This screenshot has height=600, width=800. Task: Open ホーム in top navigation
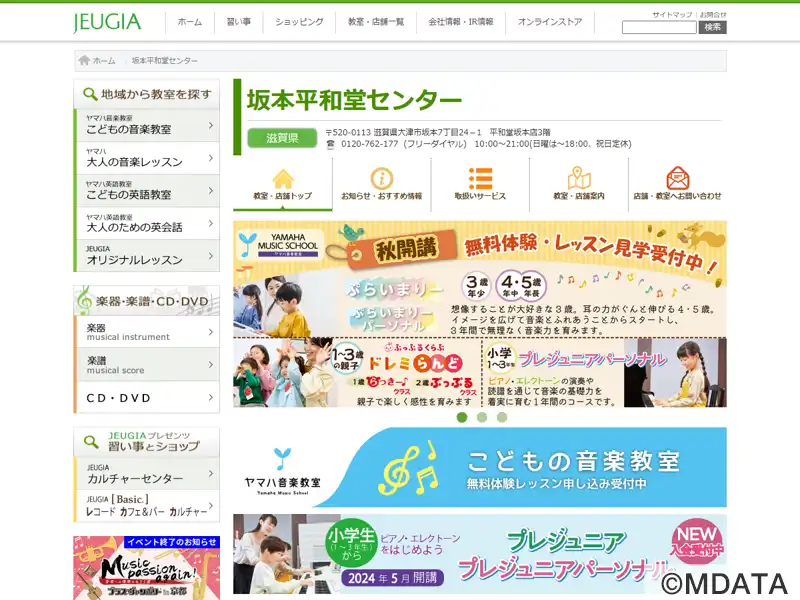click(190, 22)
